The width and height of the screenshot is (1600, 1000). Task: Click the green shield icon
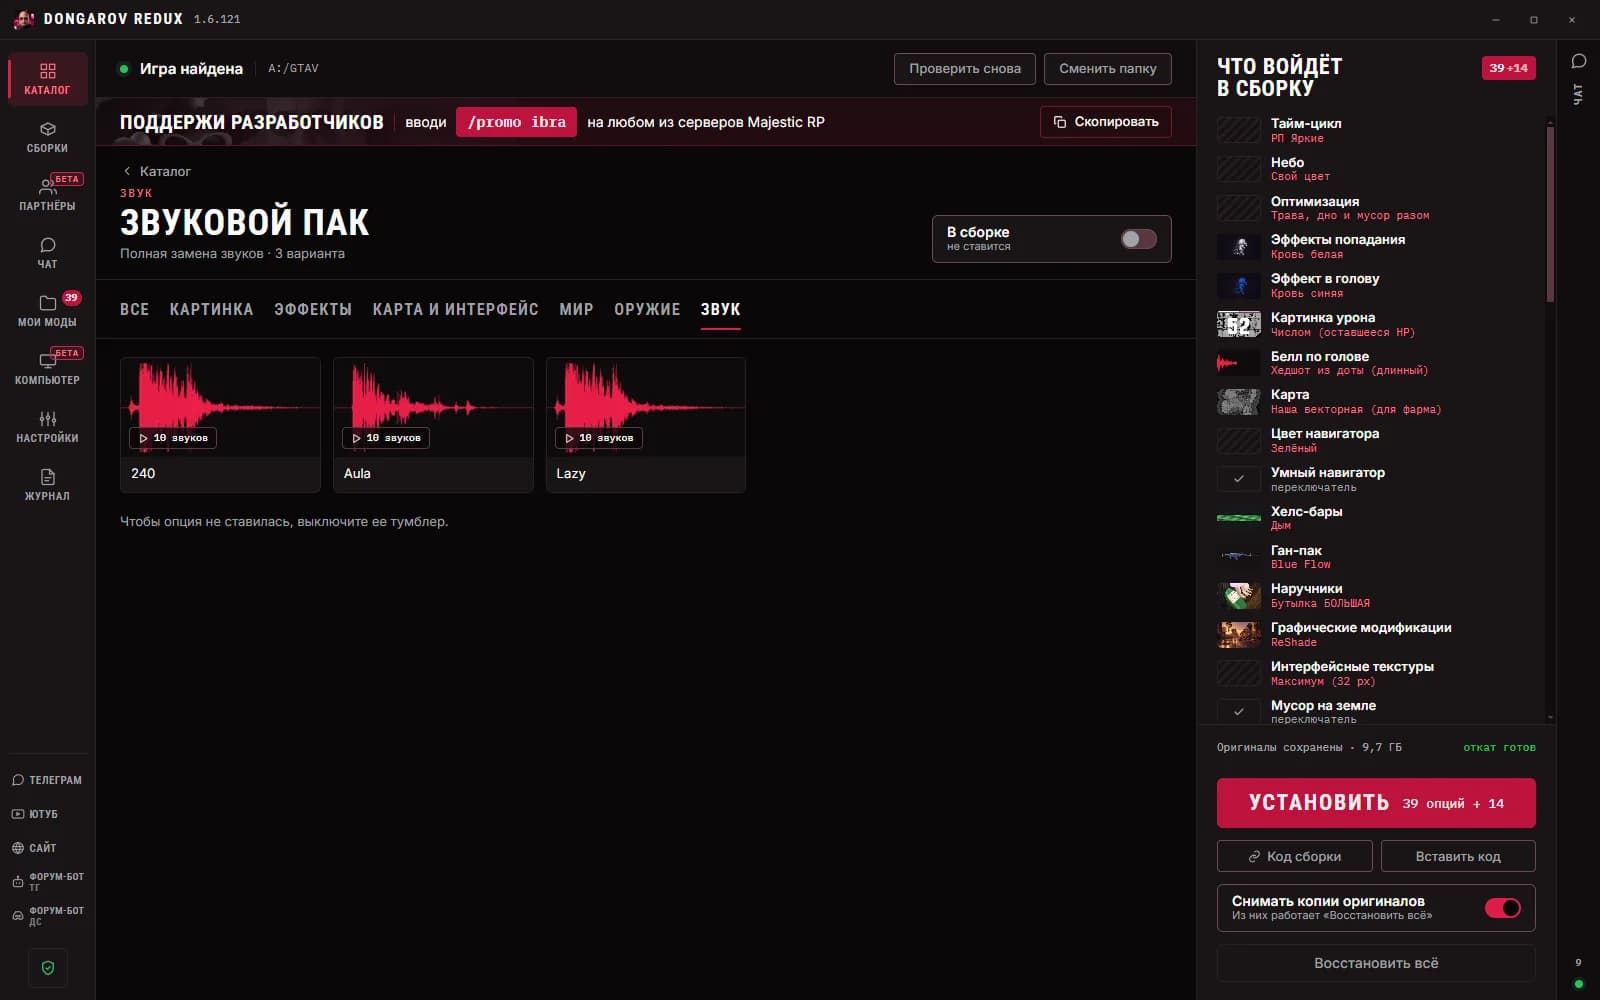(x=48, y=968)
